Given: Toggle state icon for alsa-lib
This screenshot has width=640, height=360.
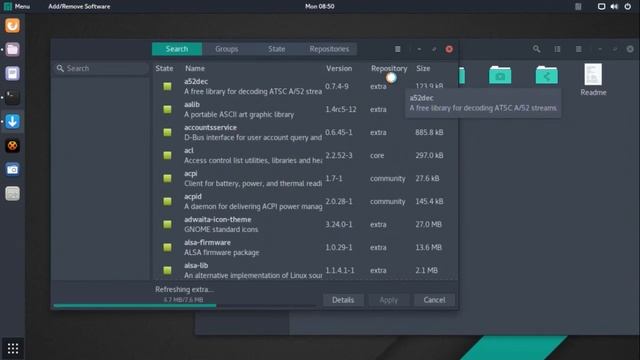Looking at the screenshot, I should point(167,270).
